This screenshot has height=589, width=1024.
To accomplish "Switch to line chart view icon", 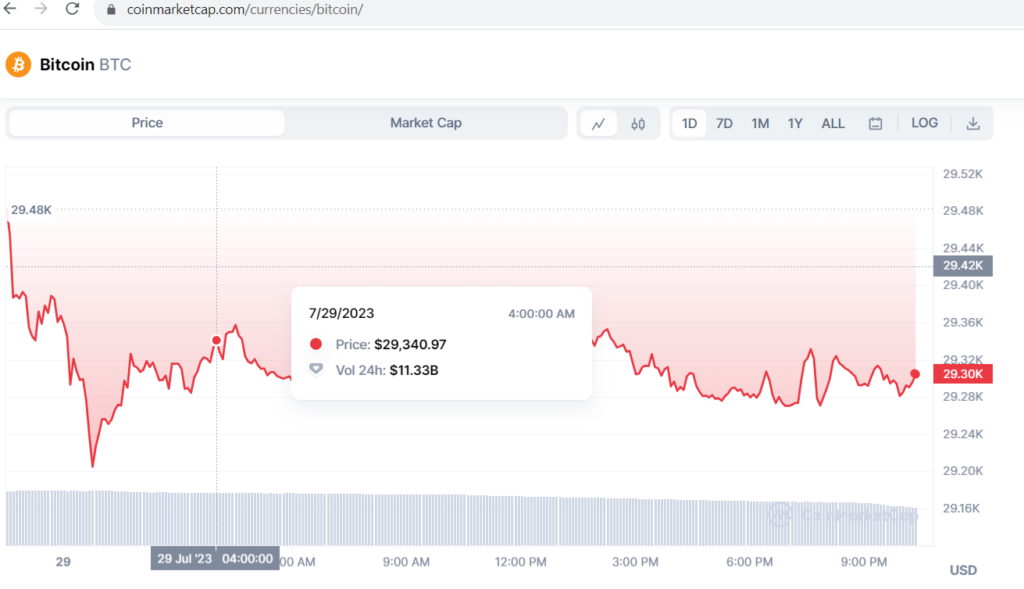I will (599, 124).
